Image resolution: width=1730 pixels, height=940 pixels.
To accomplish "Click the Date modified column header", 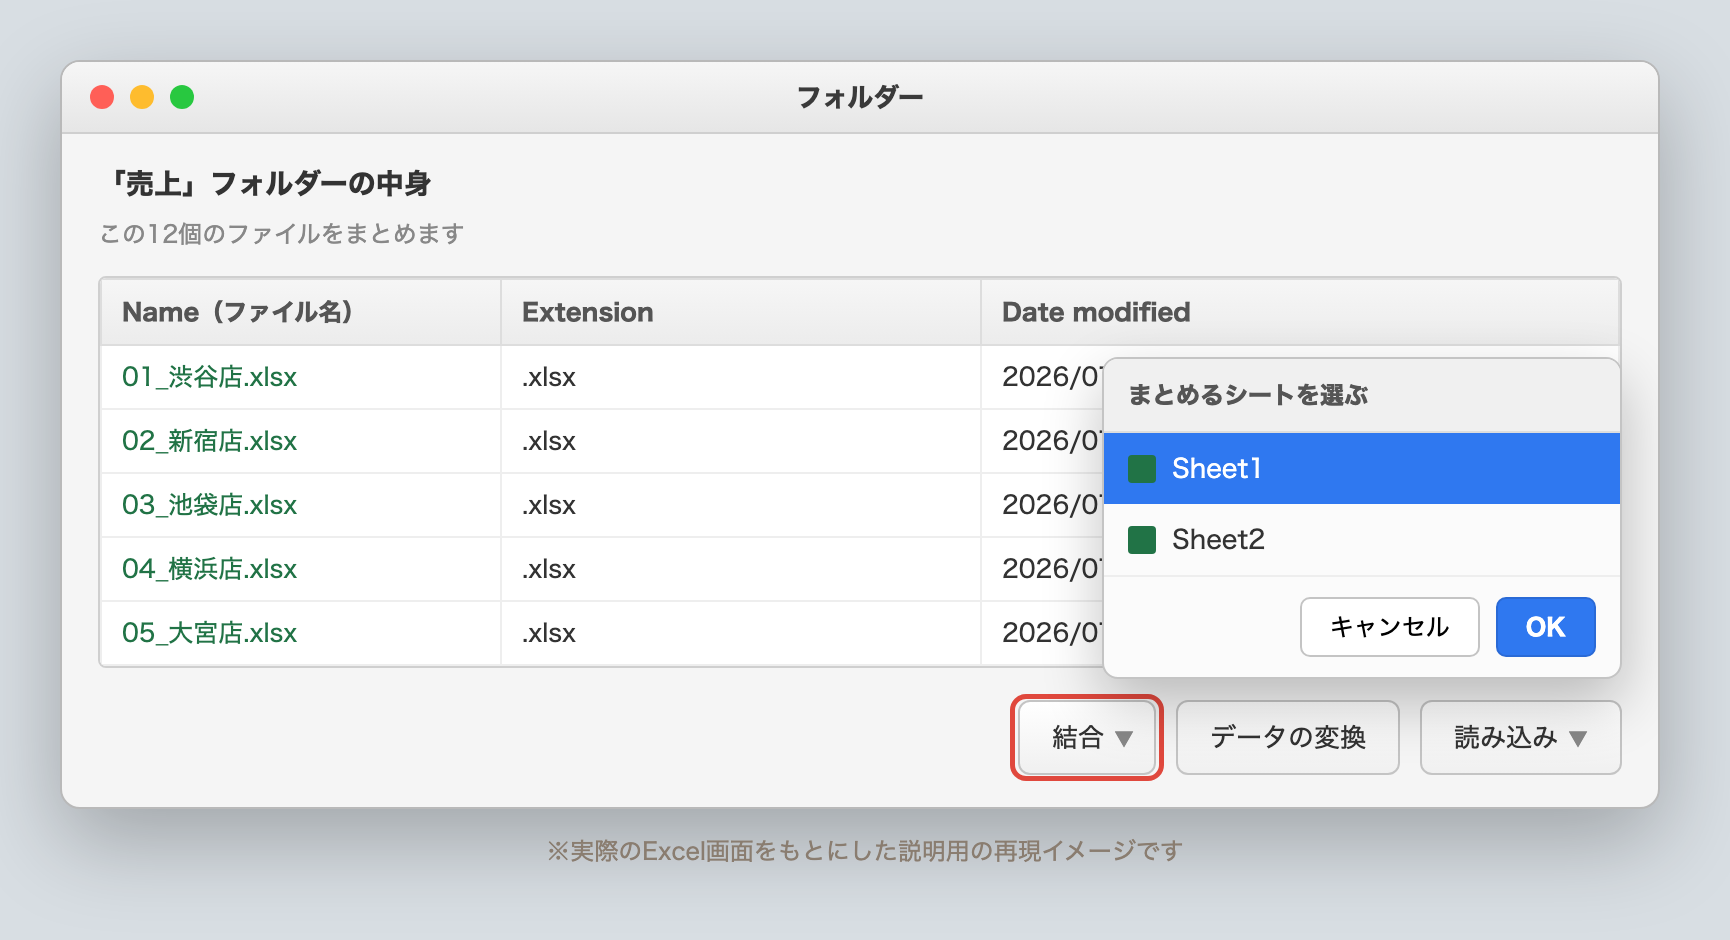I will click(1299, 312).
